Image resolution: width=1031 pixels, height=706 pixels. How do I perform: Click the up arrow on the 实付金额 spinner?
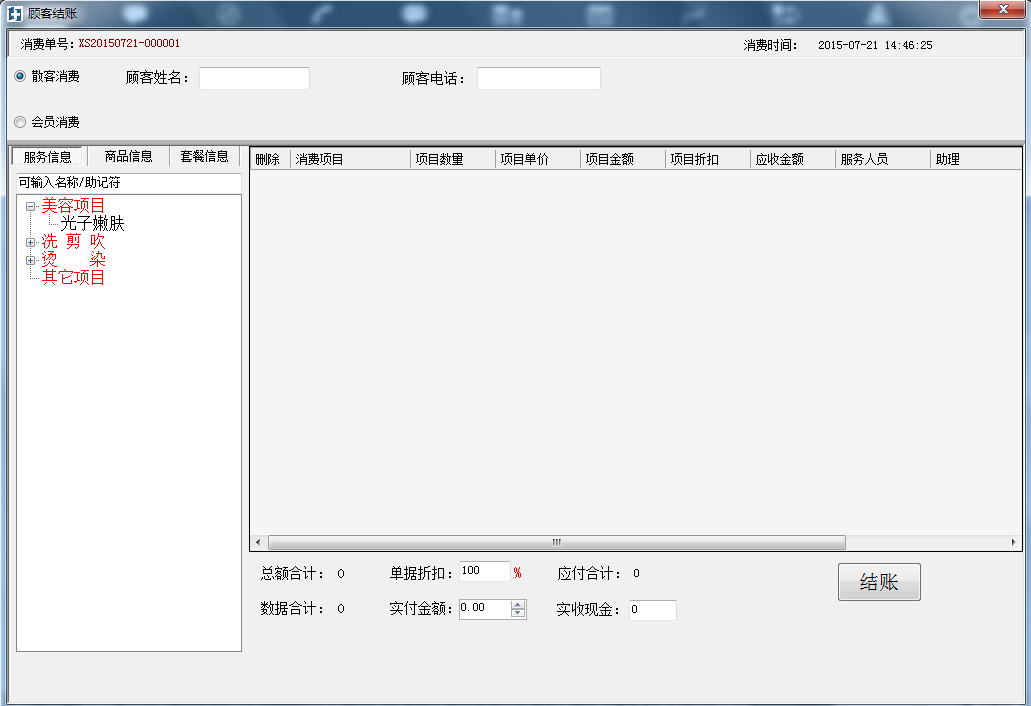tap(520, 604)
